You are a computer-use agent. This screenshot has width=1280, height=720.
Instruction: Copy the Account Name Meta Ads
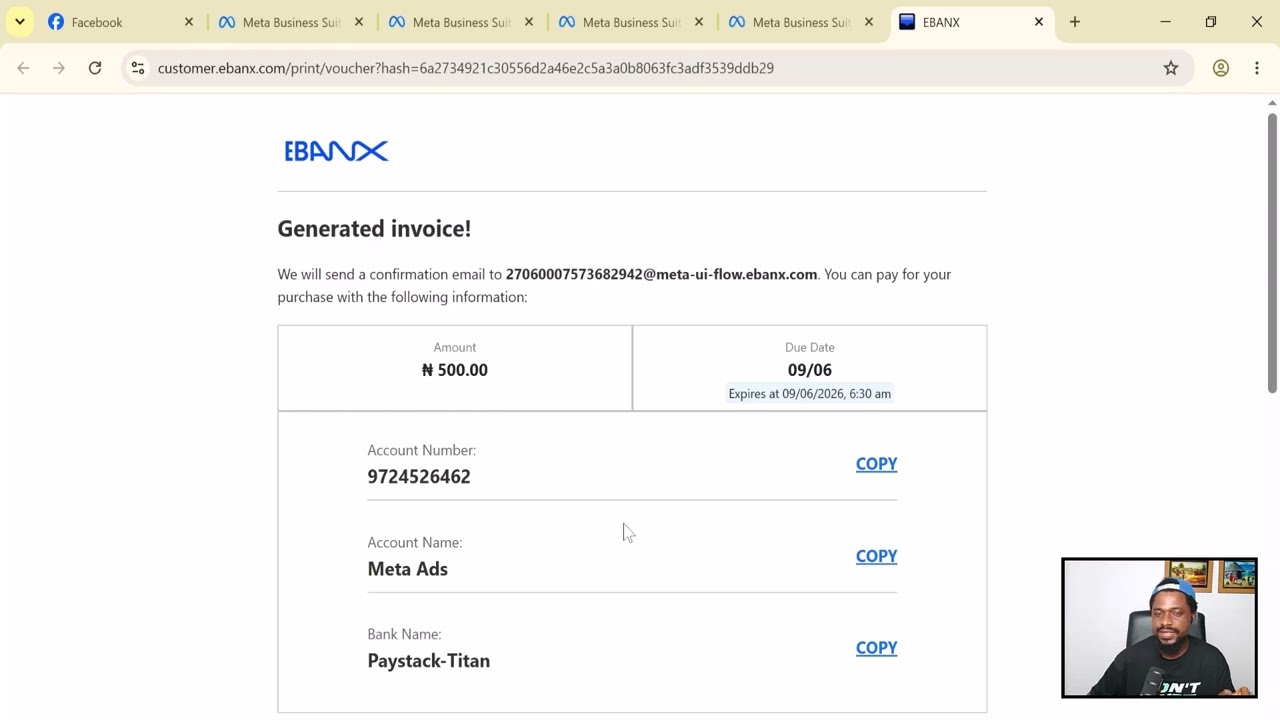[876, 556]
